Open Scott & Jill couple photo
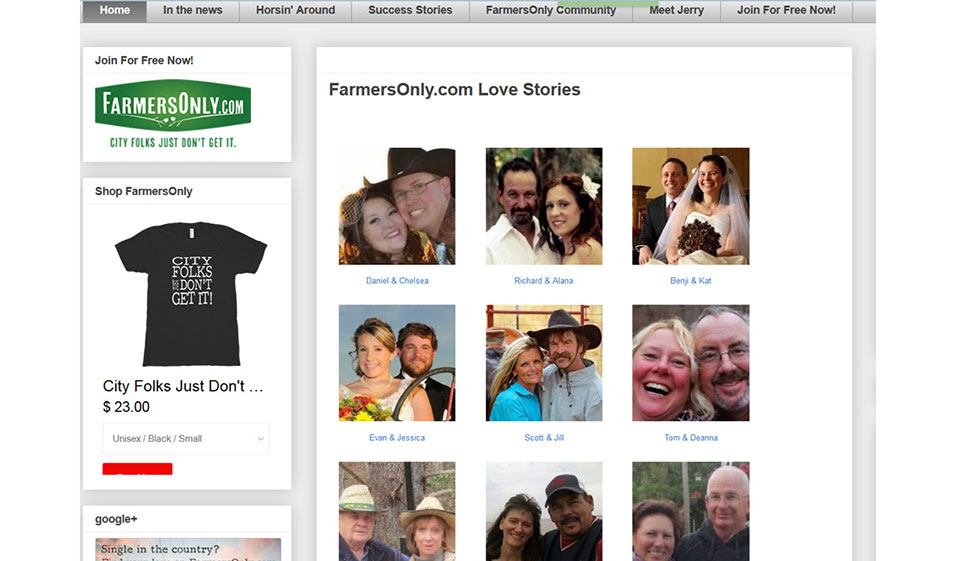960x561 pixels. (544, 363)
